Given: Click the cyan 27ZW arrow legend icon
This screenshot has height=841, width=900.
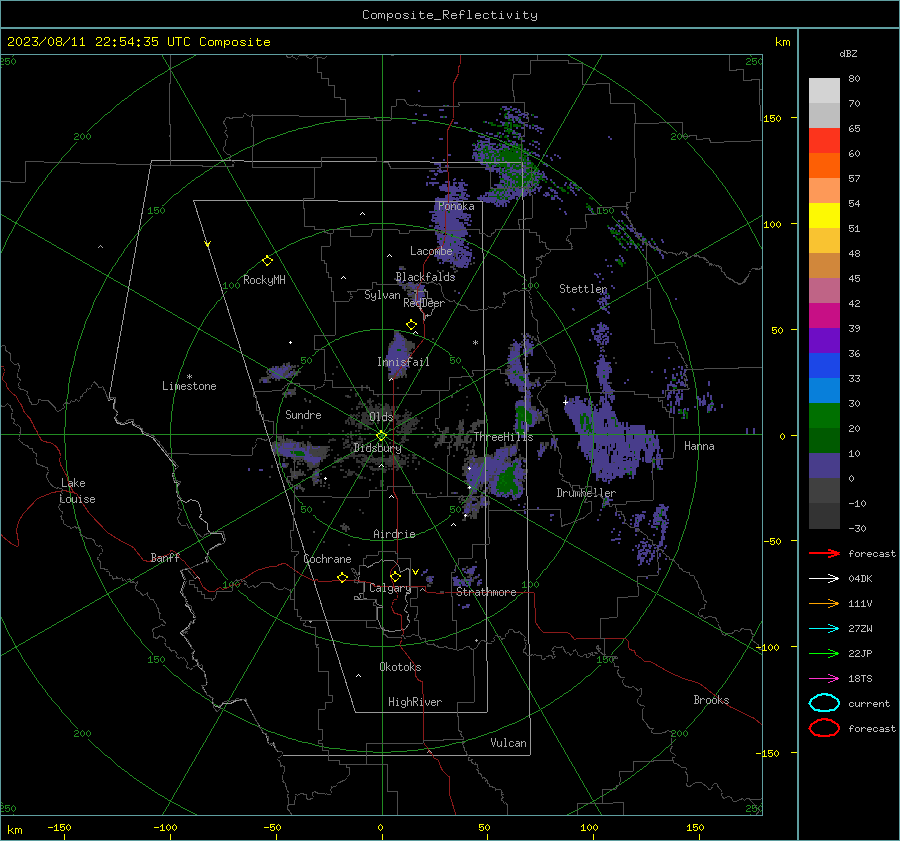Looking at the screenshot, I should coord(824,628).
